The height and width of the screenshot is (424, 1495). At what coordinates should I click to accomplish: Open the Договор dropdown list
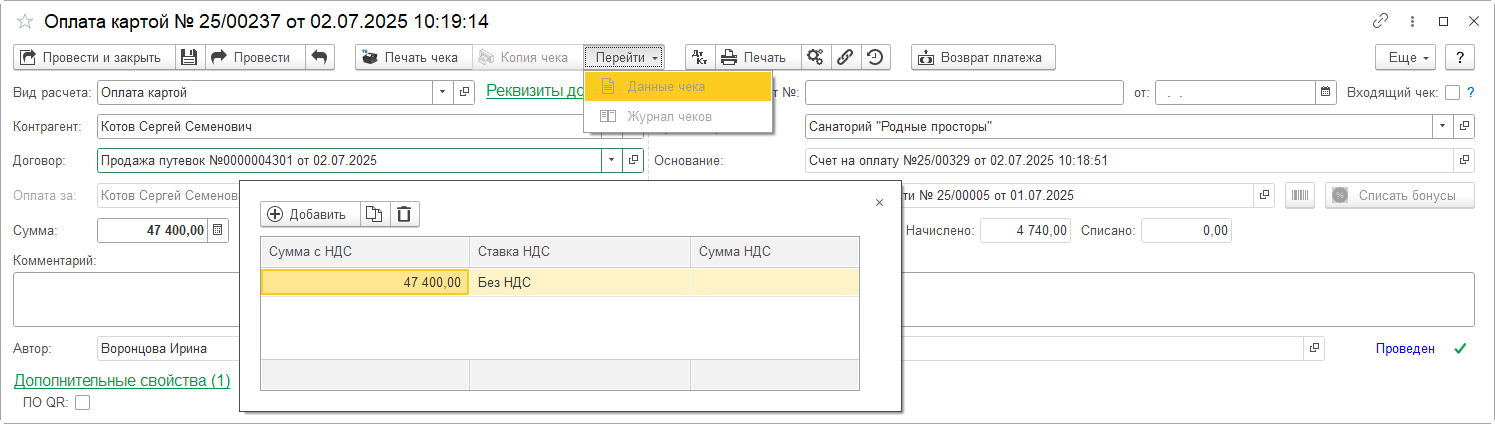[611, 160]
